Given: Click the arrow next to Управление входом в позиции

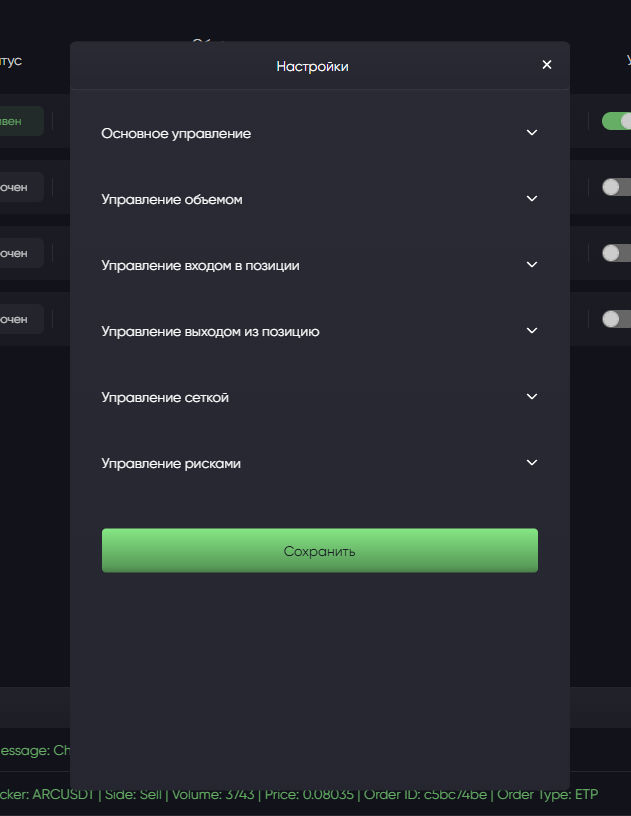Looking at the screenshot, I should click(x=532, y=265).
